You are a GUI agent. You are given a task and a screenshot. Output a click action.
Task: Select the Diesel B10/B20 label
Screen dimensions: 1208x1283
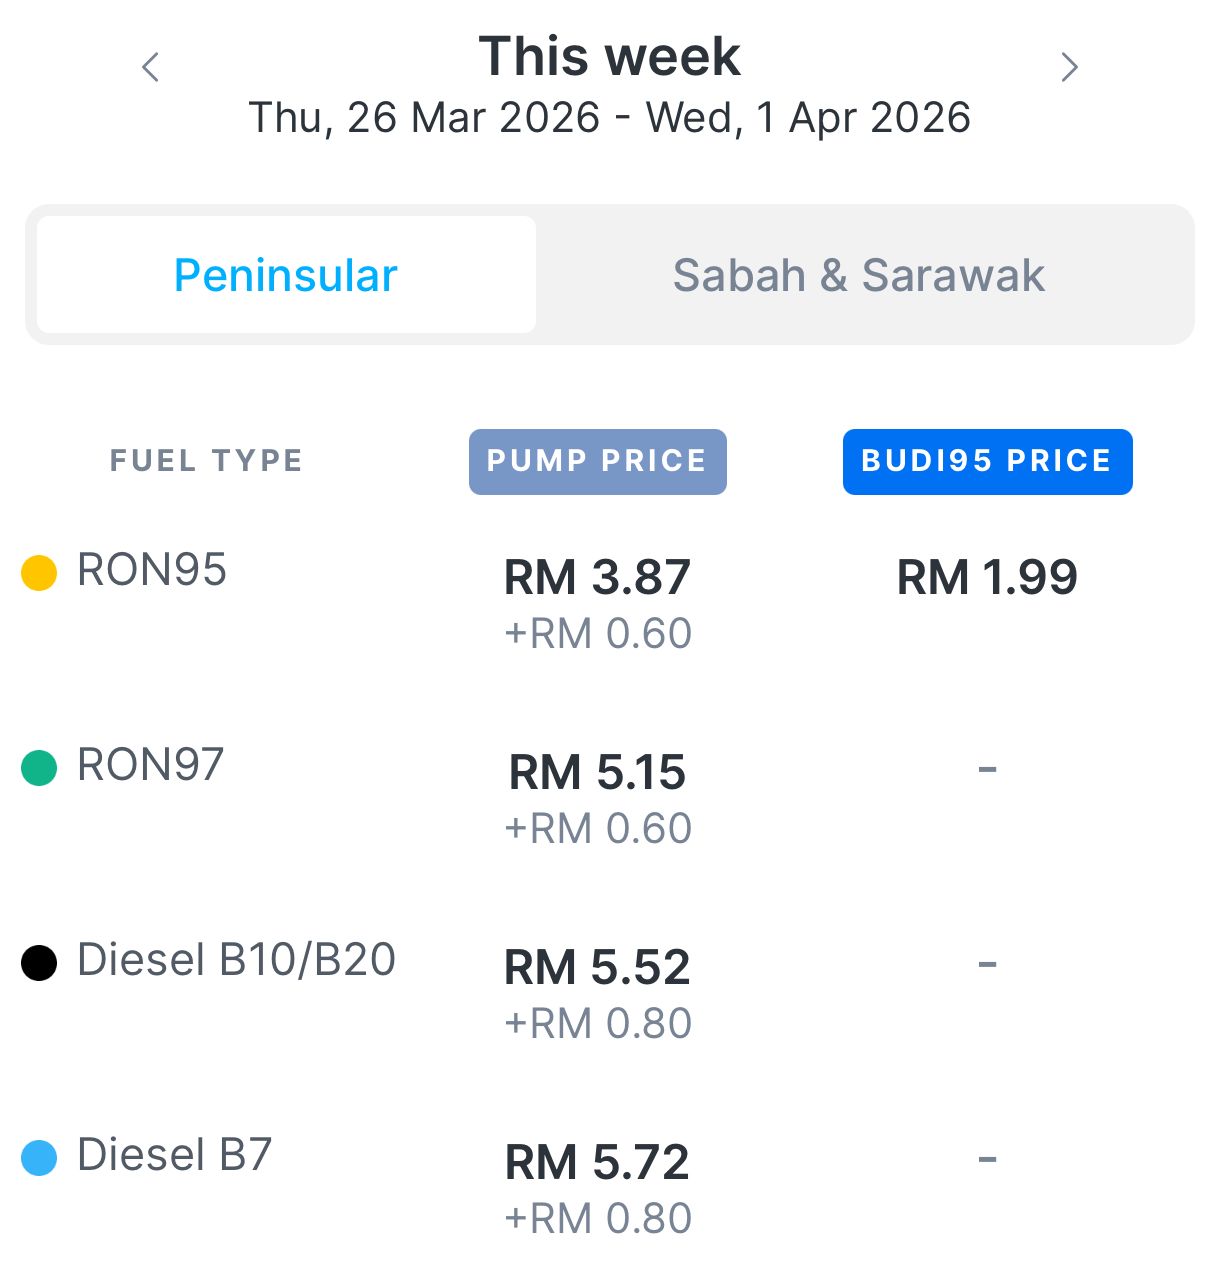click(236, 960)
